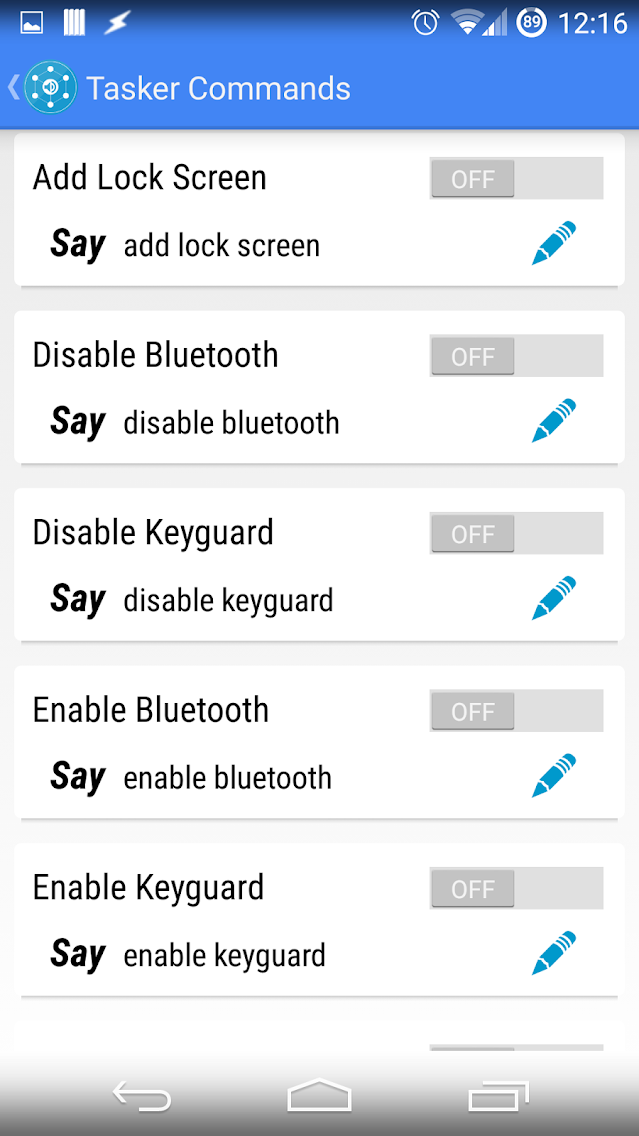Screen dimensions: 639x1136
Task: Tap the battery indicator showing 89
Action: click(x=531, y=22)
